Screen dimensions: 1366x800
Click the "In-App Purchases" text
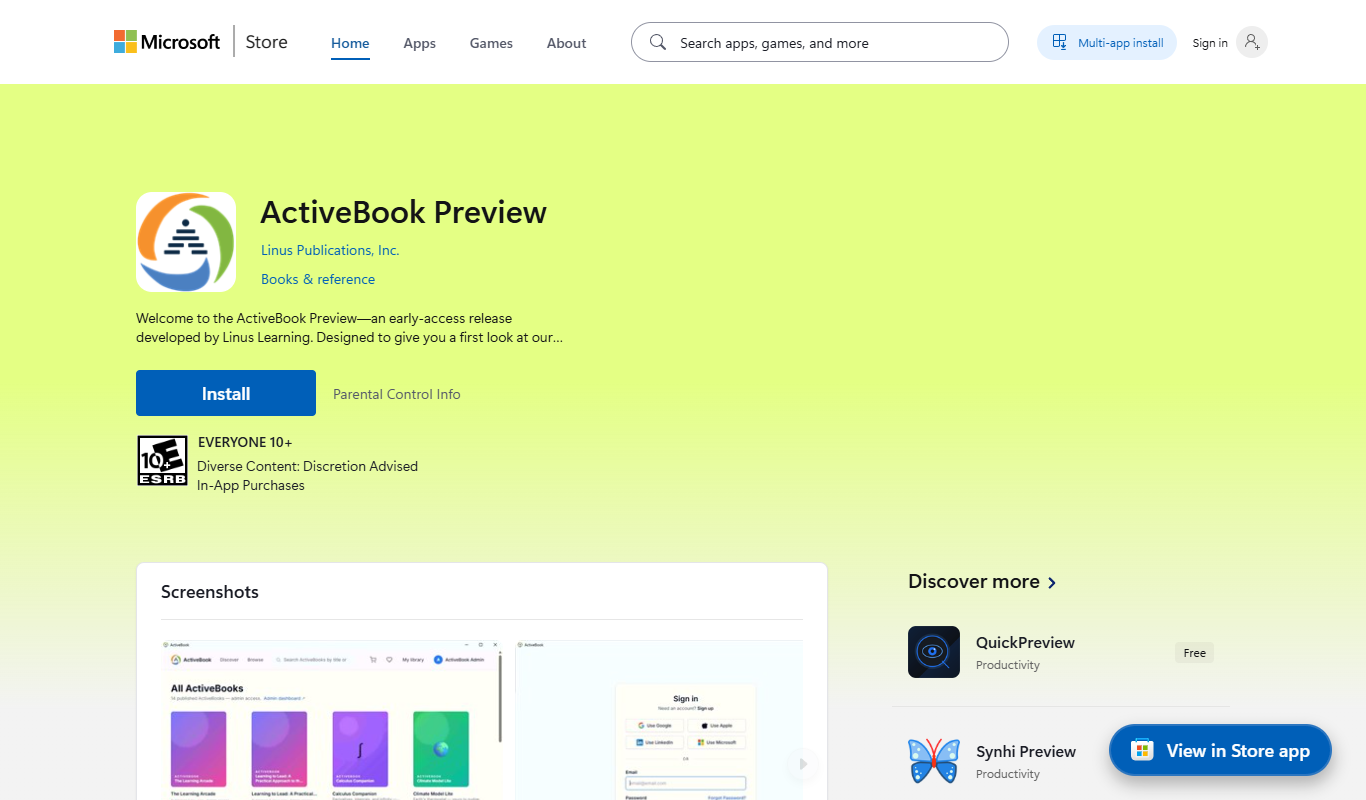pyautogui.click(x=251, y=485)
